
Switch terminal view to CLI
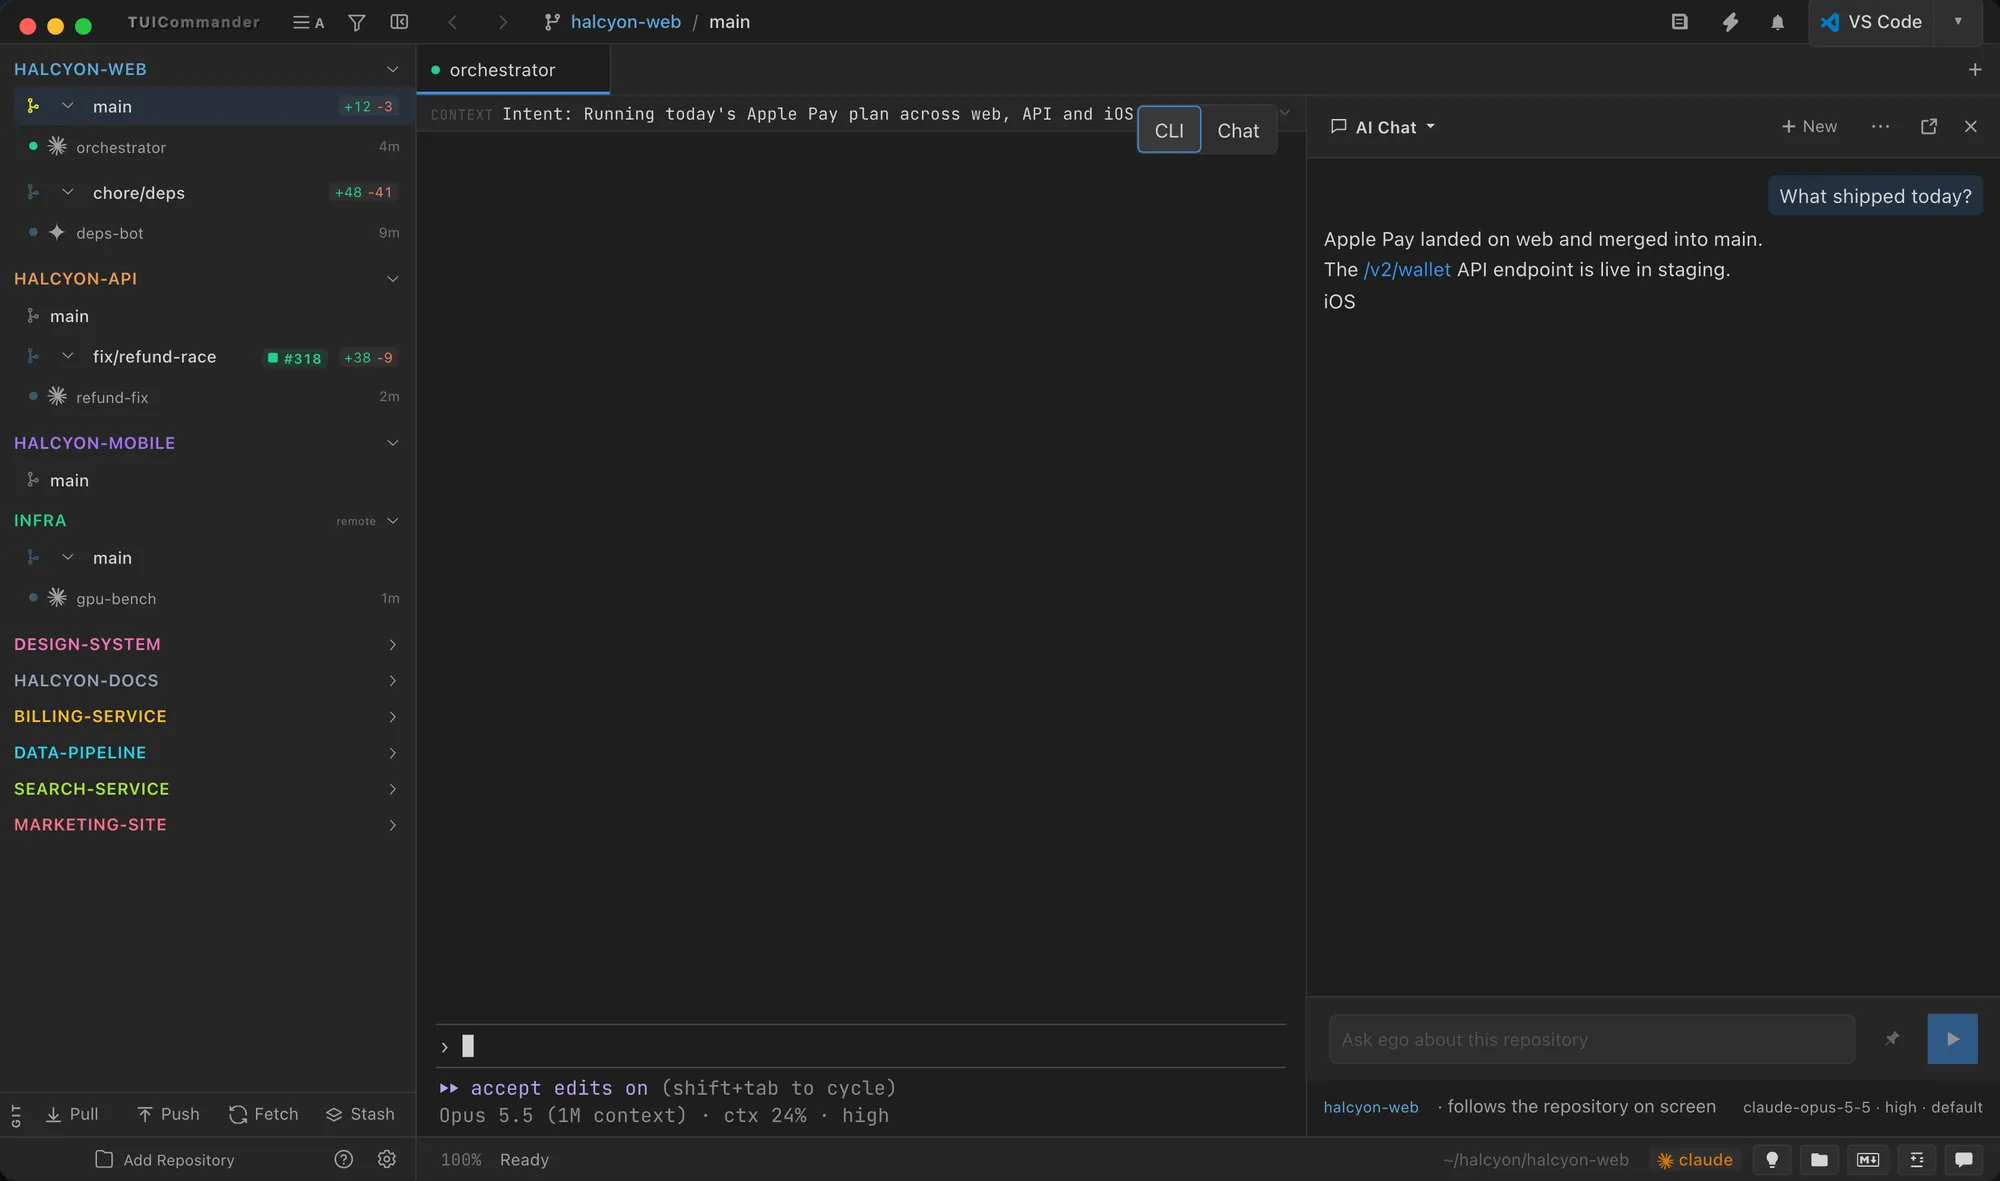(x=1169, y=131)
